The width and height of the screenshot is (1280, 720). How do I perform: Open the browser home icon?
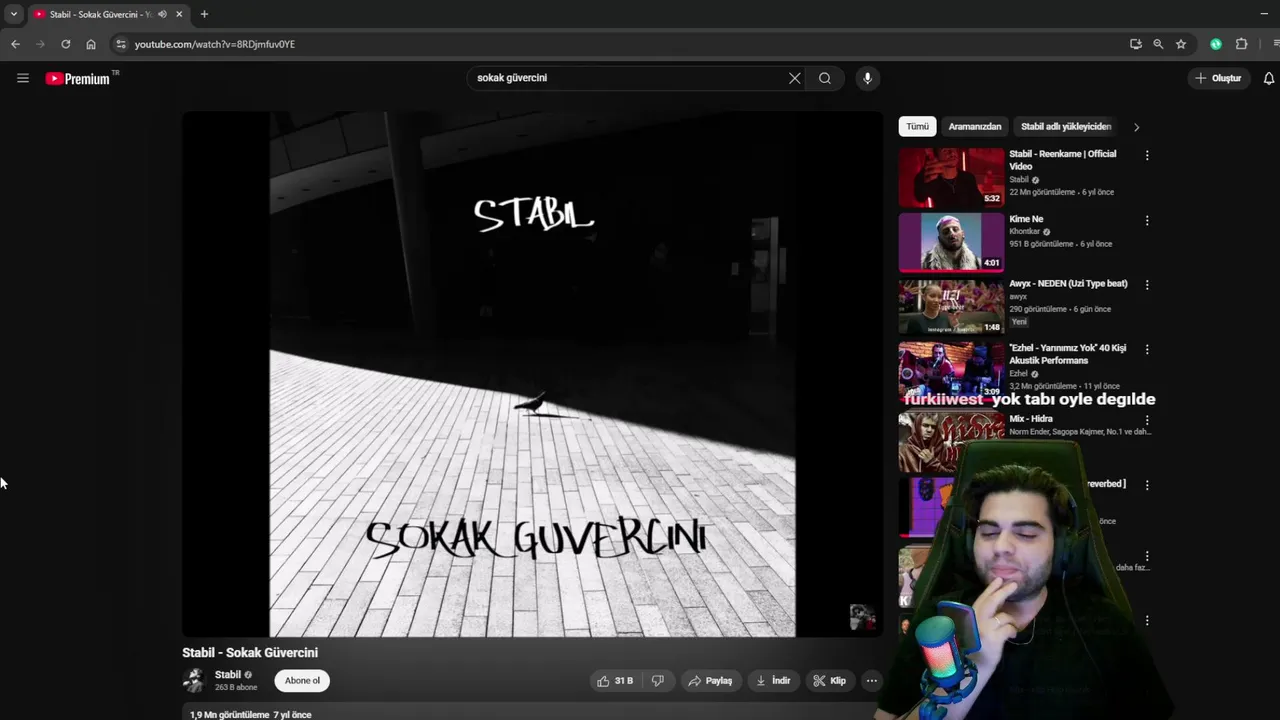[91, 44]
